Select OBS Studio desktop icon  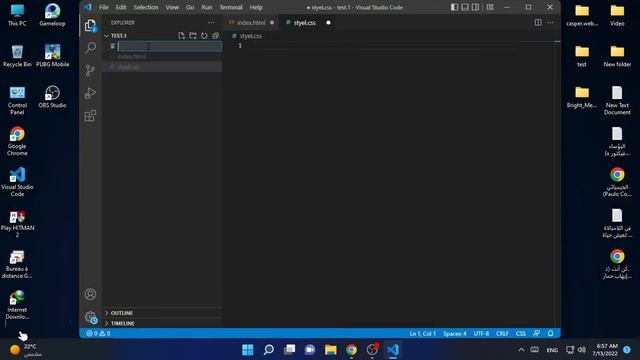click(x=52, y=97)
